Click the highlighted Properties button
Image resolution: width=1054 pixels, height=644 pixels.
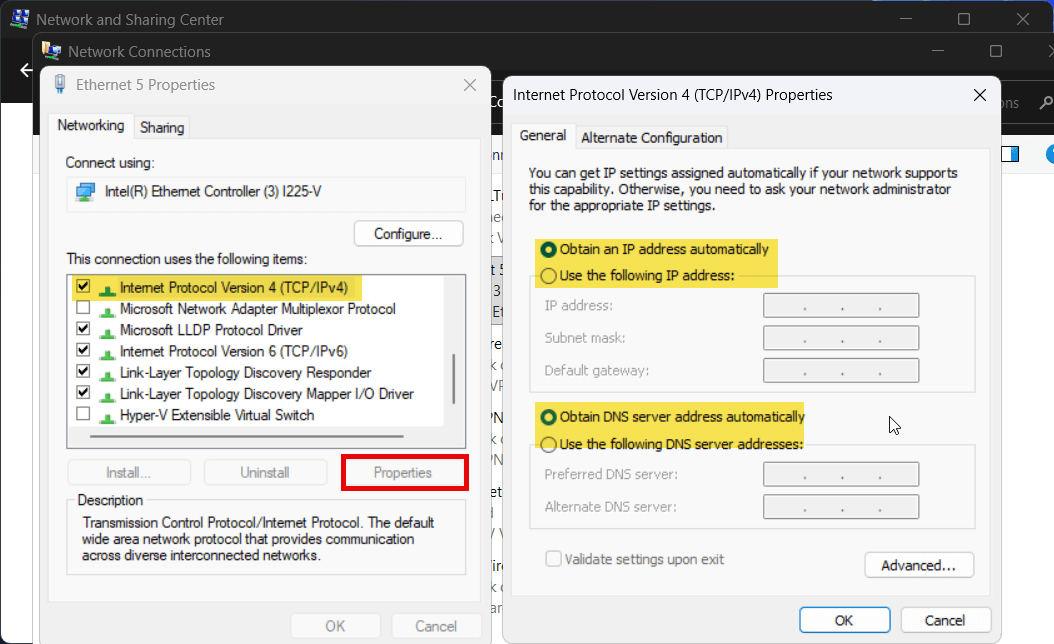click(404, 472)
